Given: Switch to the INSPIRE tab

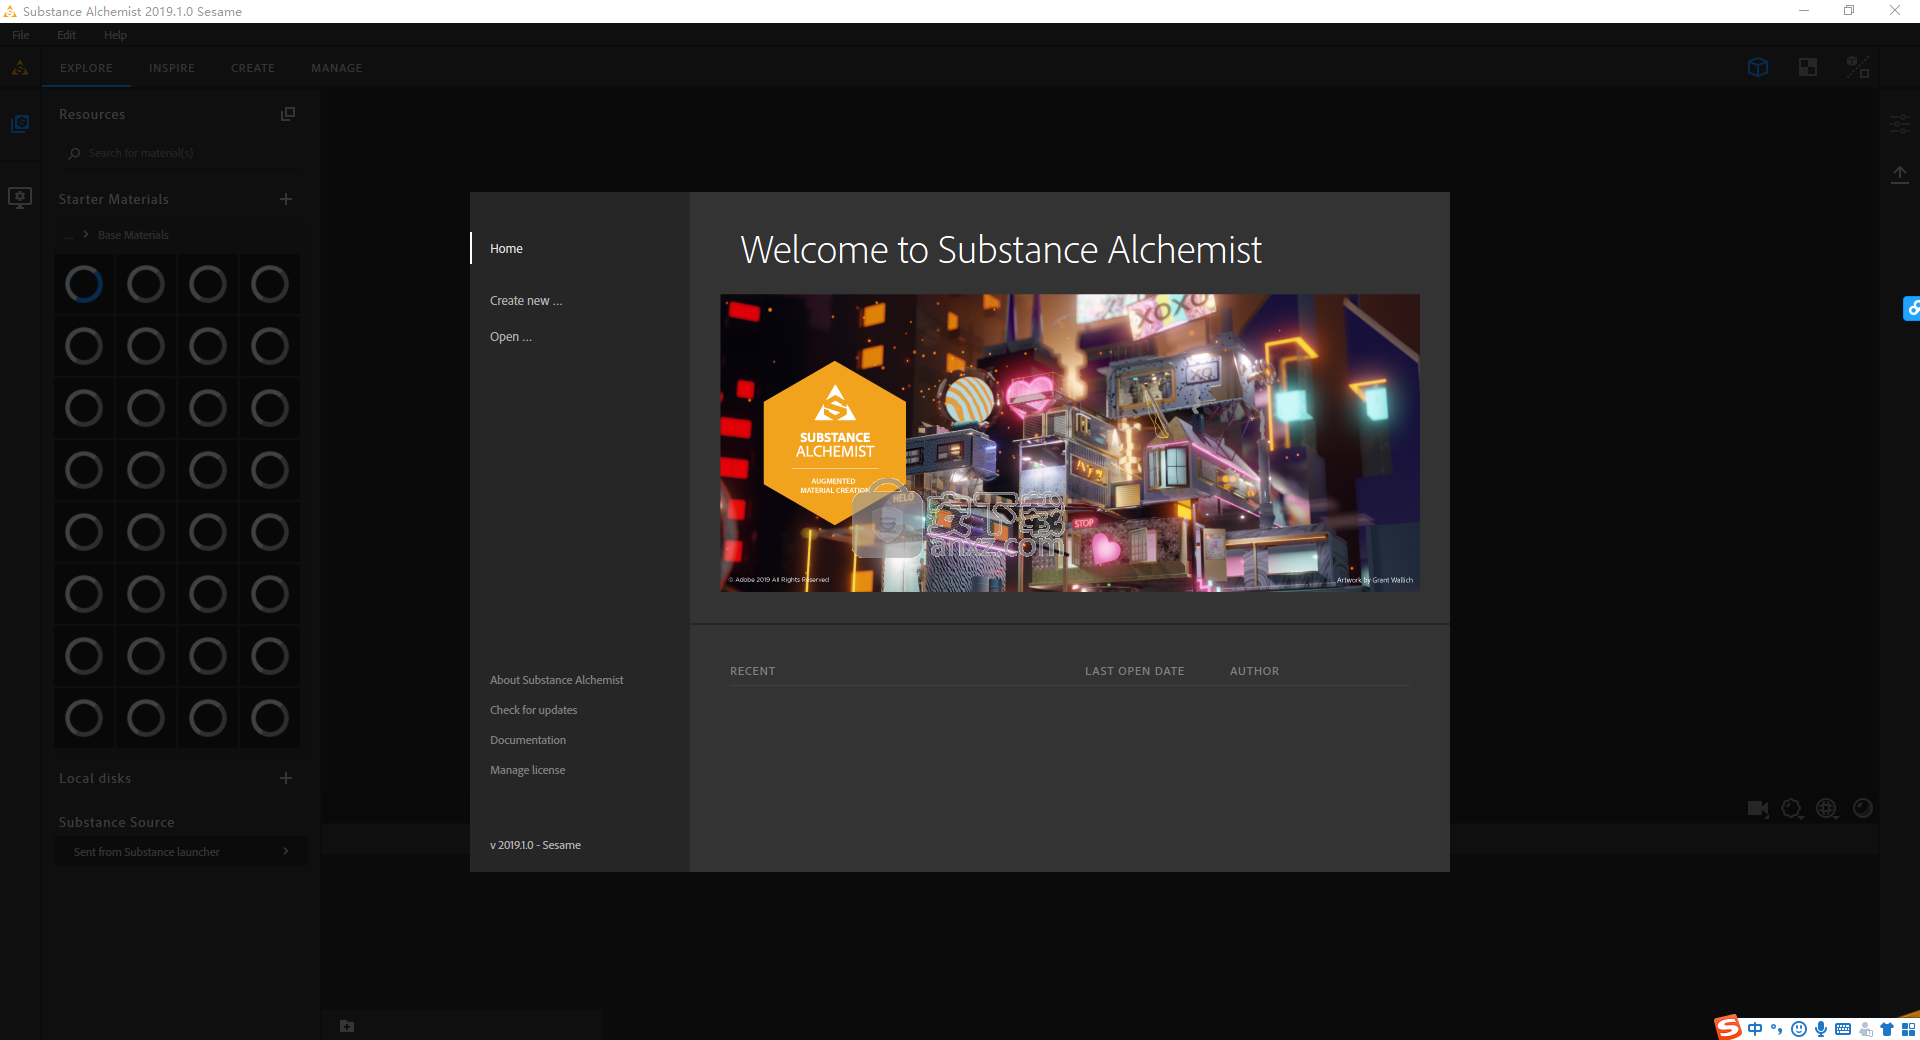Looking at the screenshot, I should click(x=172, y=68).
